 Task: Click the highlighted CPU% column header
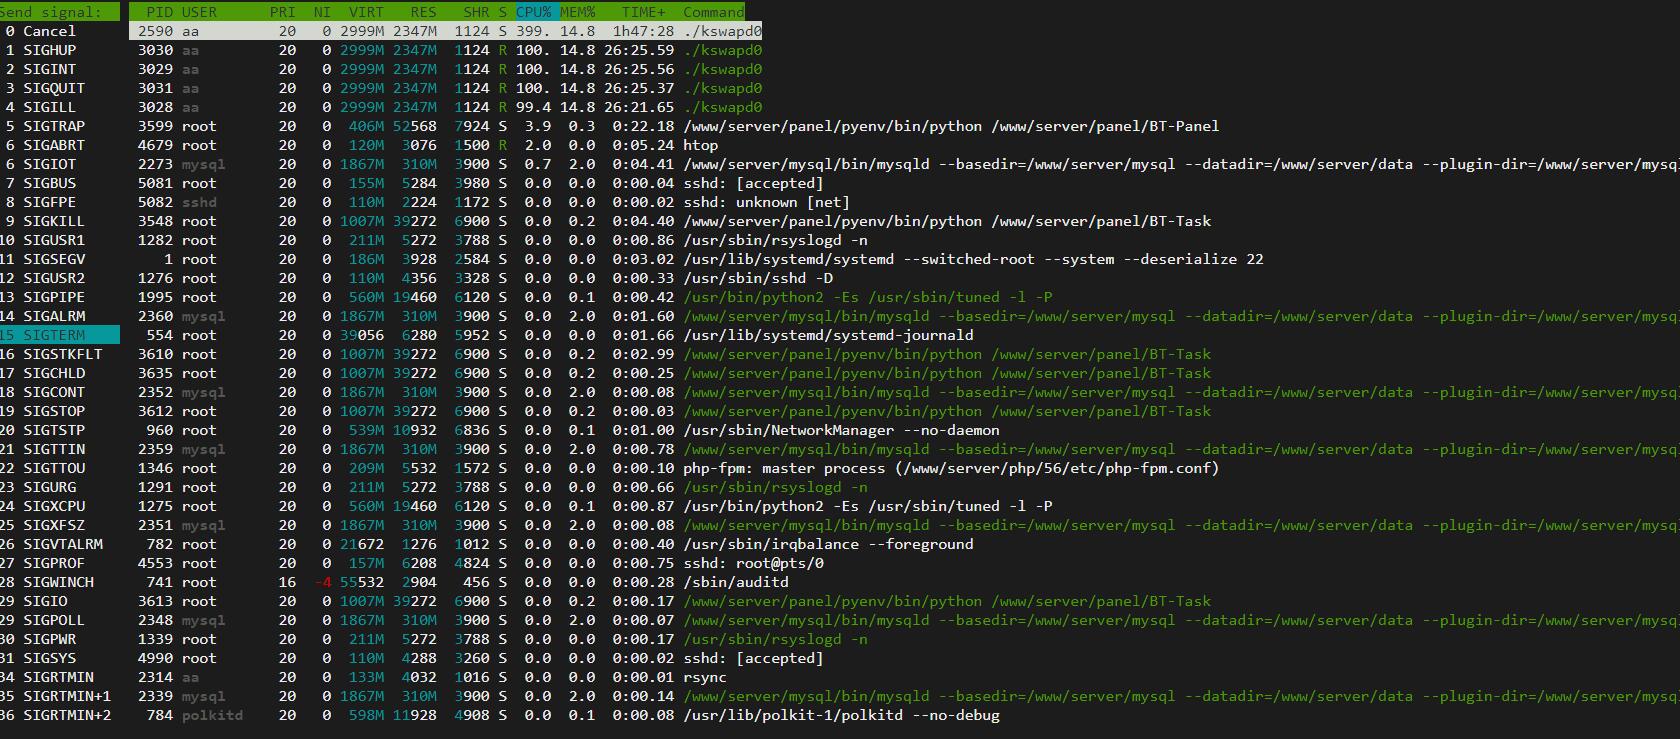point(535,12)
